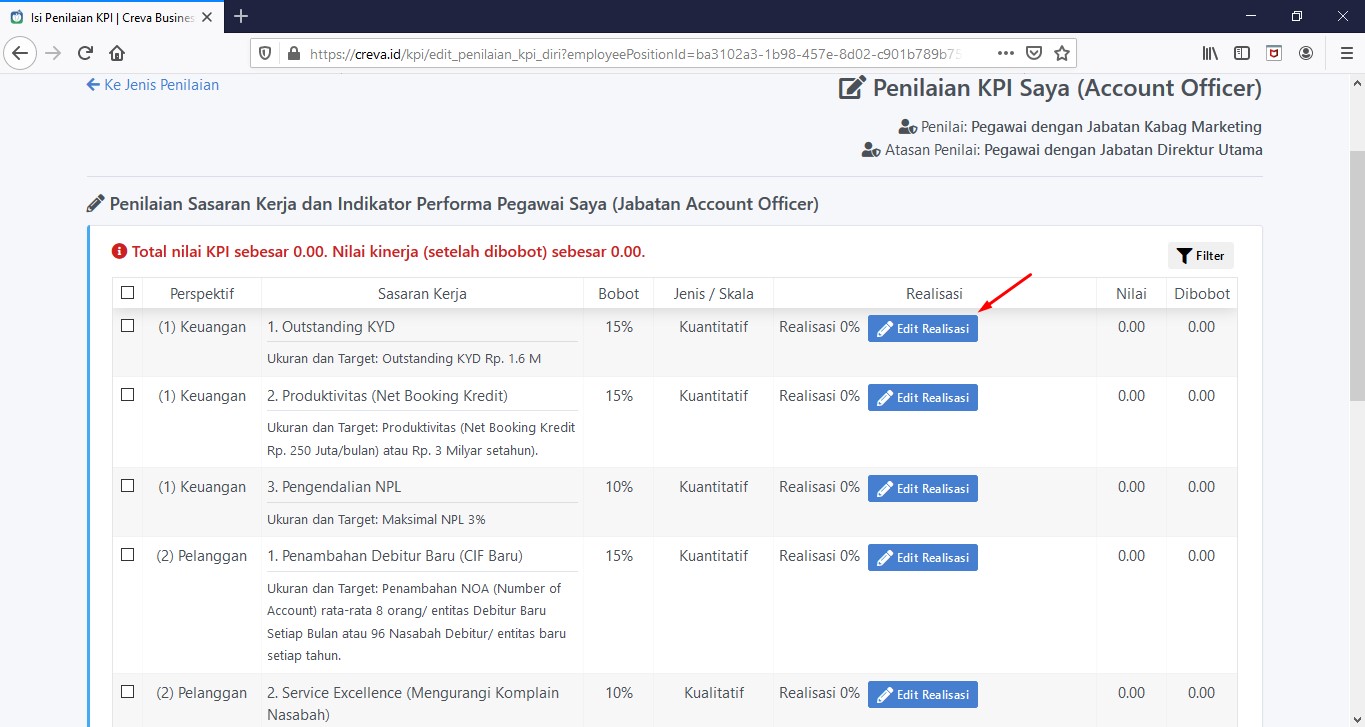Click the text '3. Pengendalian NPL'
This screenshot has width=1365, height=727.
point(334,487)
